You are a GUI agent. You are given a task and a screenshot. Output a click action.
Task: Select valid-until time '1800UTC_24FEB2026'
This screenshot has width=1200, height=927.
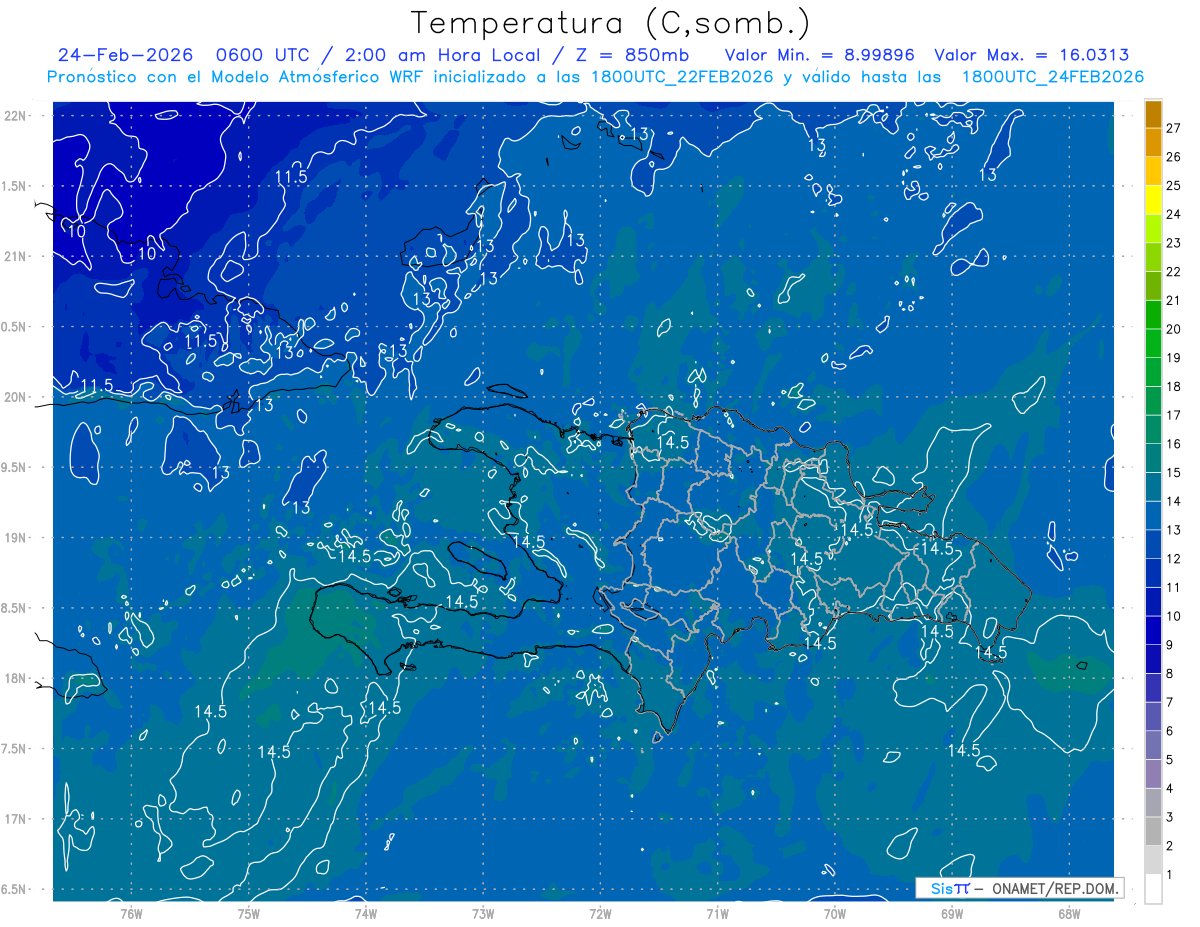[1052, 77]
